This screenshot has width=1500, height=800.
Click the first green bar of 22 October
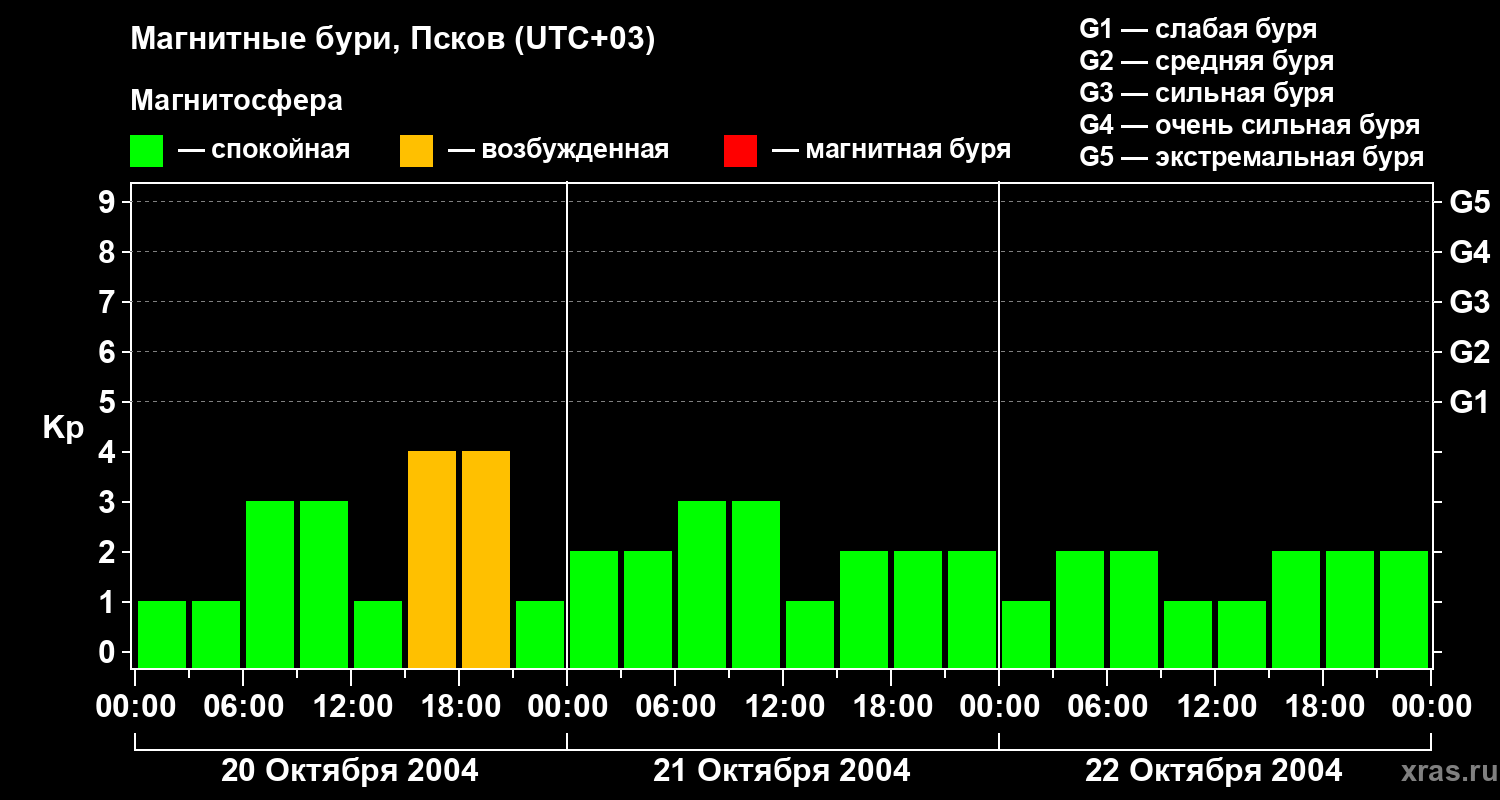(x=1026, y=634)
